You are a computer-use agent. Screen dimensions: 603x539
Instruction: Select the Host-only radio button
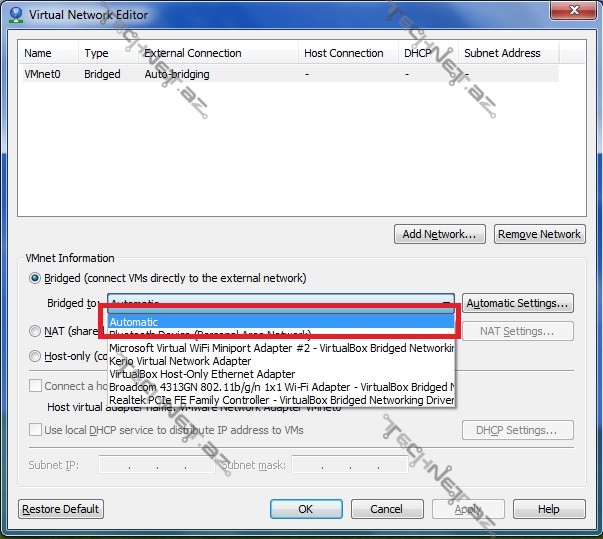pyautogui.click(x=35, y=356)
